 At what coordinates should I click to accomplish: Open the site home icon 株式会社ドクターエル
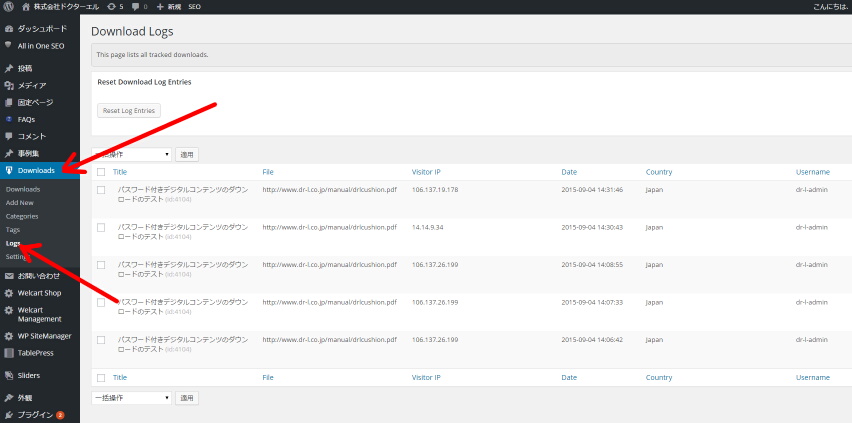point(25,7)
